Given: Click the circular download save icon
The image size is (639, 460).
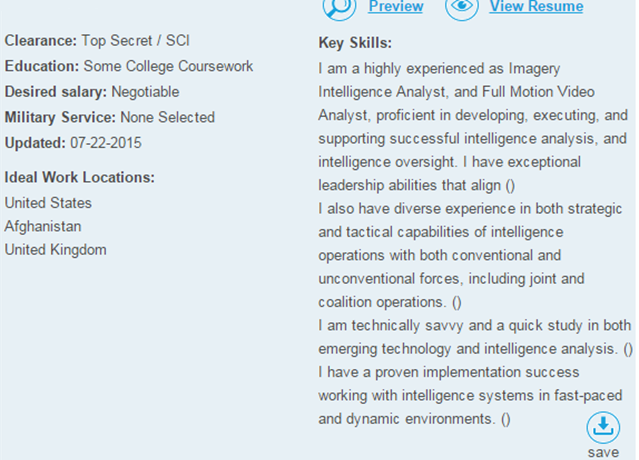Looking at the screenshot, I should 603,427.
